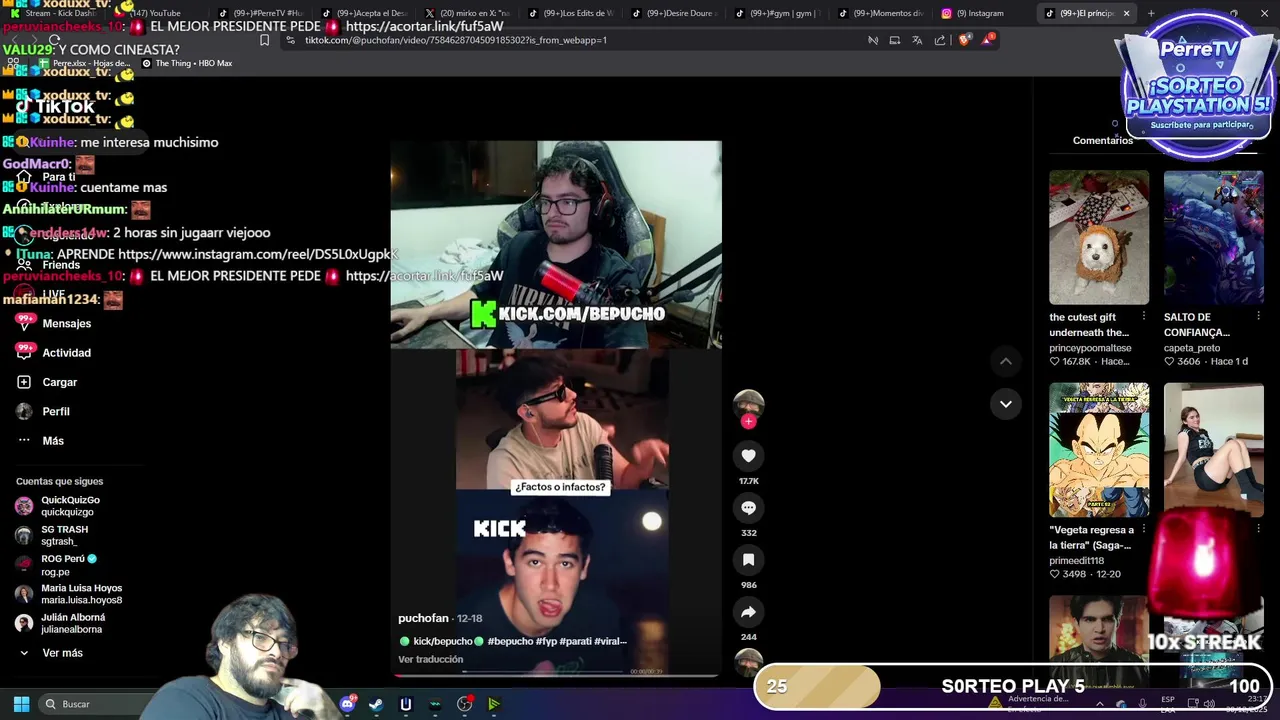Expand Ver más under followed accounts
Image resolution: width=1280 pixels, height=720 pixels.
click(x=50, y=653)
